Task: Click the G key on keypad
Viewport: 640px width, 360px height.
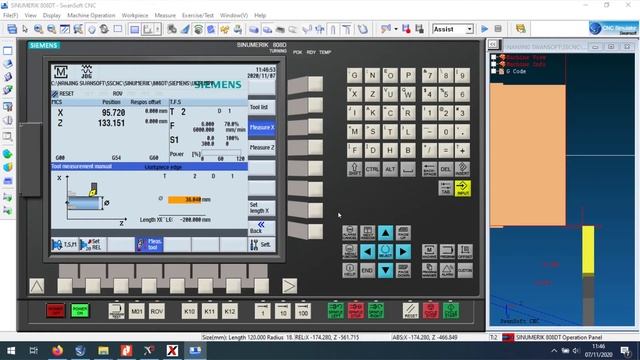Action: [x=354, y=76]
